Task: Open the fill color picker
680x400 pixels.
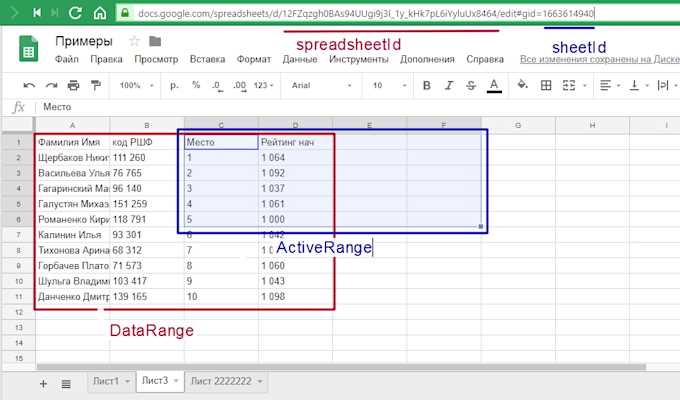Action: coord(523,85)
